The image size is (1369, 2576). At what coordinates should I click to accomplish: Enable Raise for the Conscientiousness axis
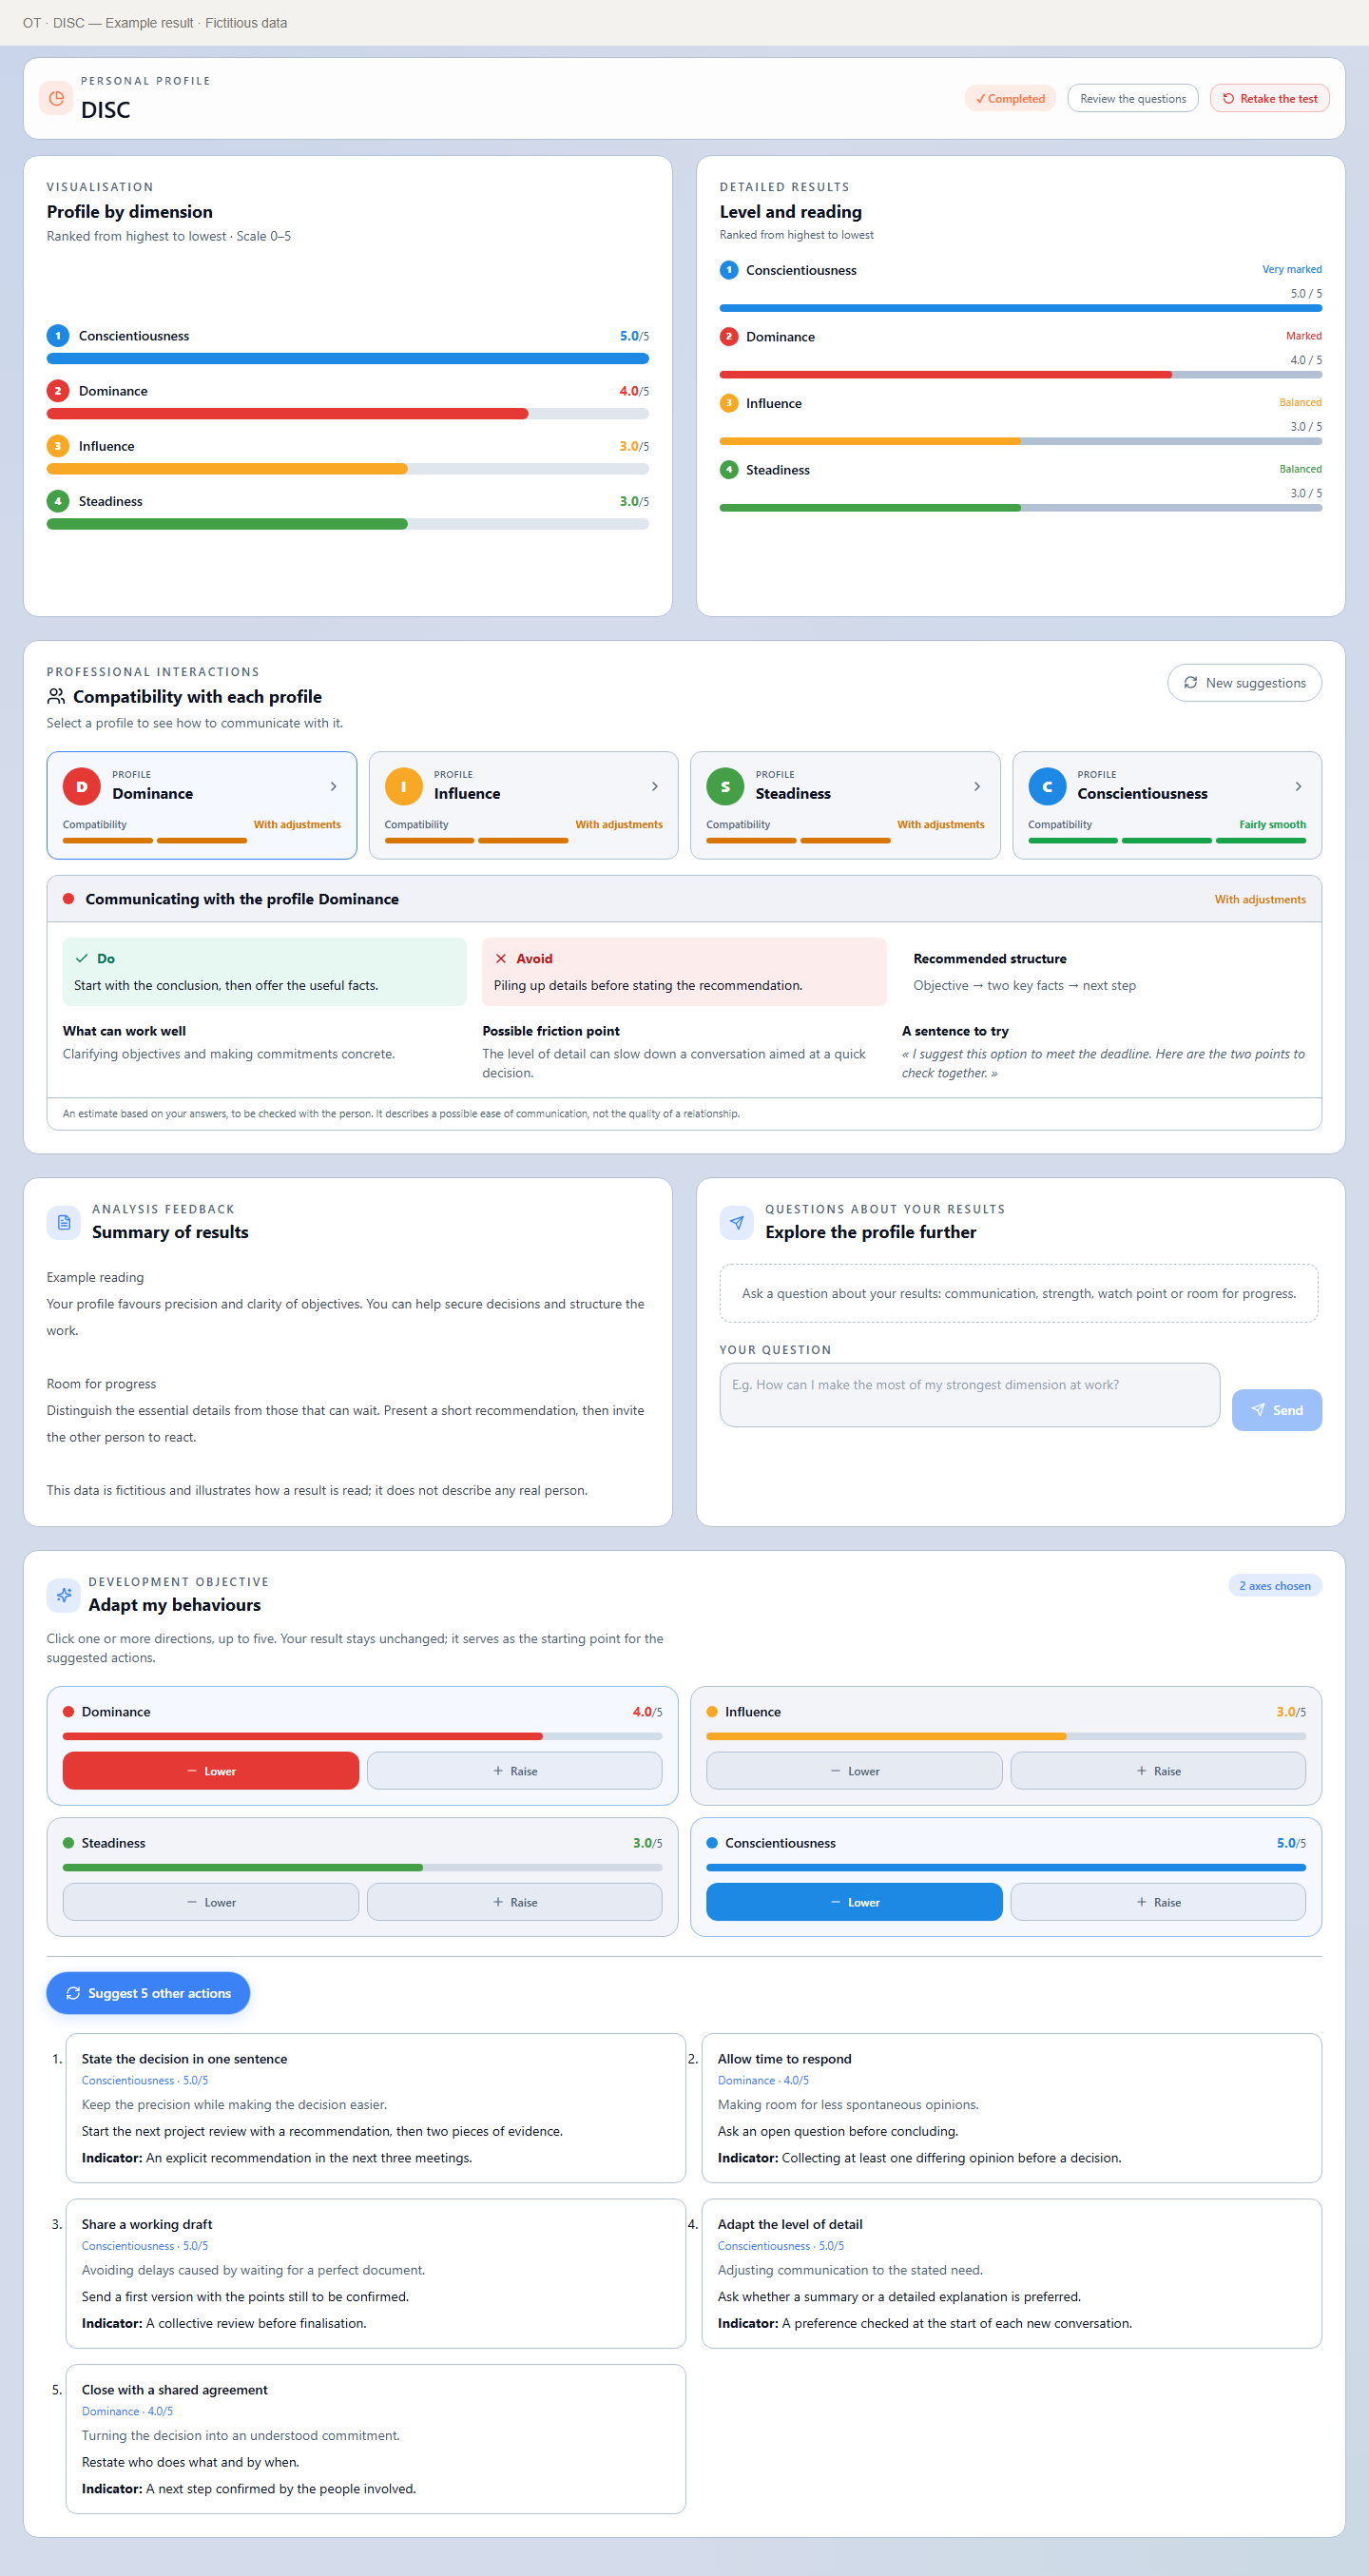(x=1158, y=1901)
